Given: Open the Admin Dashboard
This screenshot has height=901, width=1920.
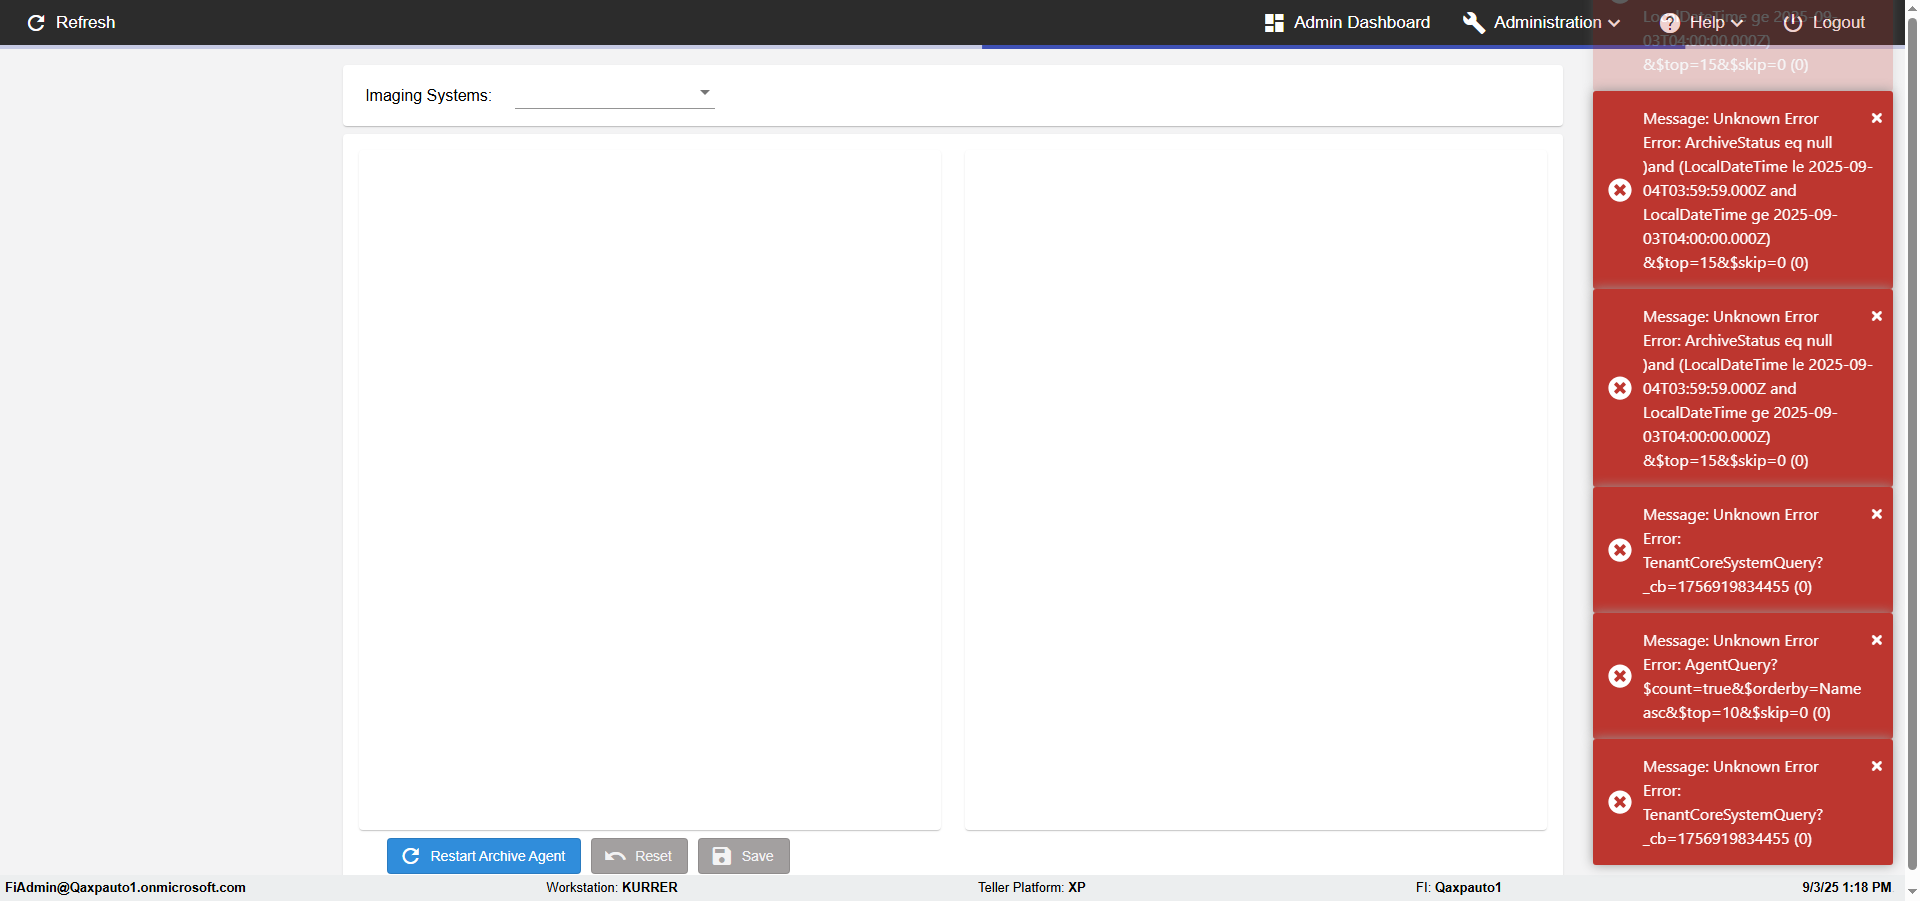Looking at the screenshot, I should tap(1347, 22).
